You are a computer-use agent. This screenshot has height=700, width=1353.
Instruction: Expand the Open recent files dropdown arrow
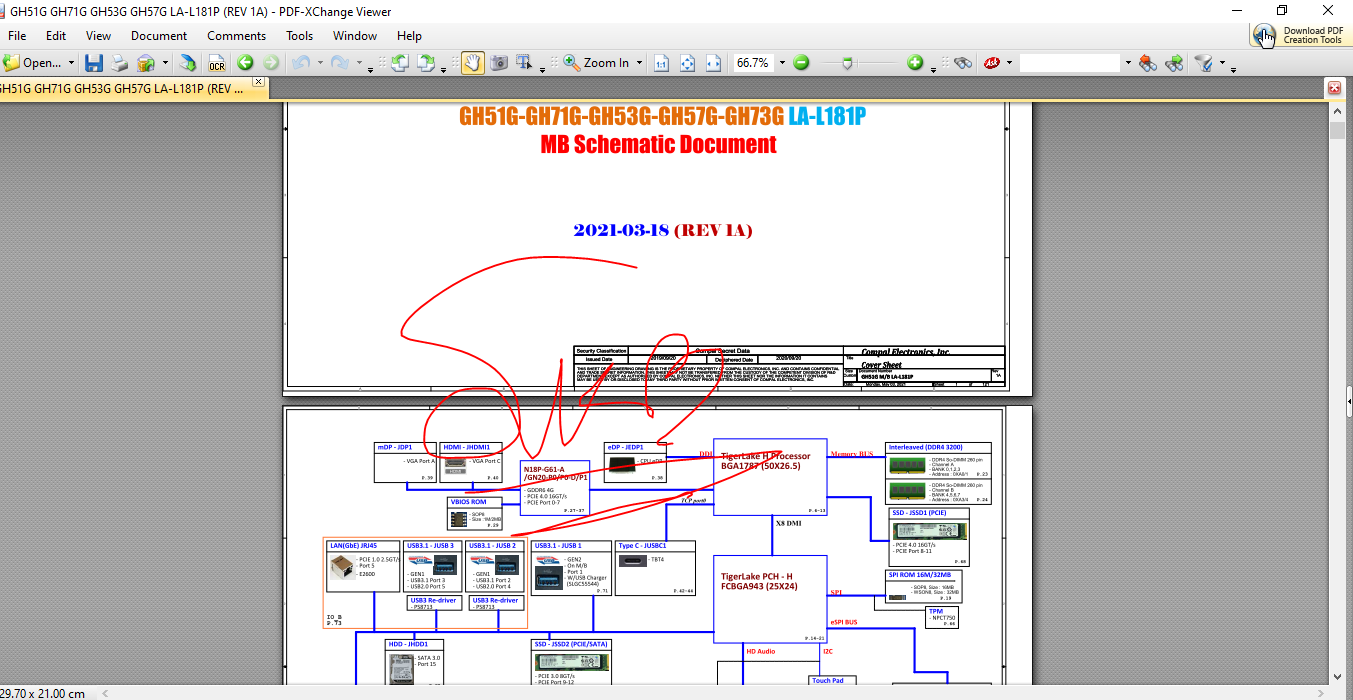pyautogui.click(x=71, y=63)
